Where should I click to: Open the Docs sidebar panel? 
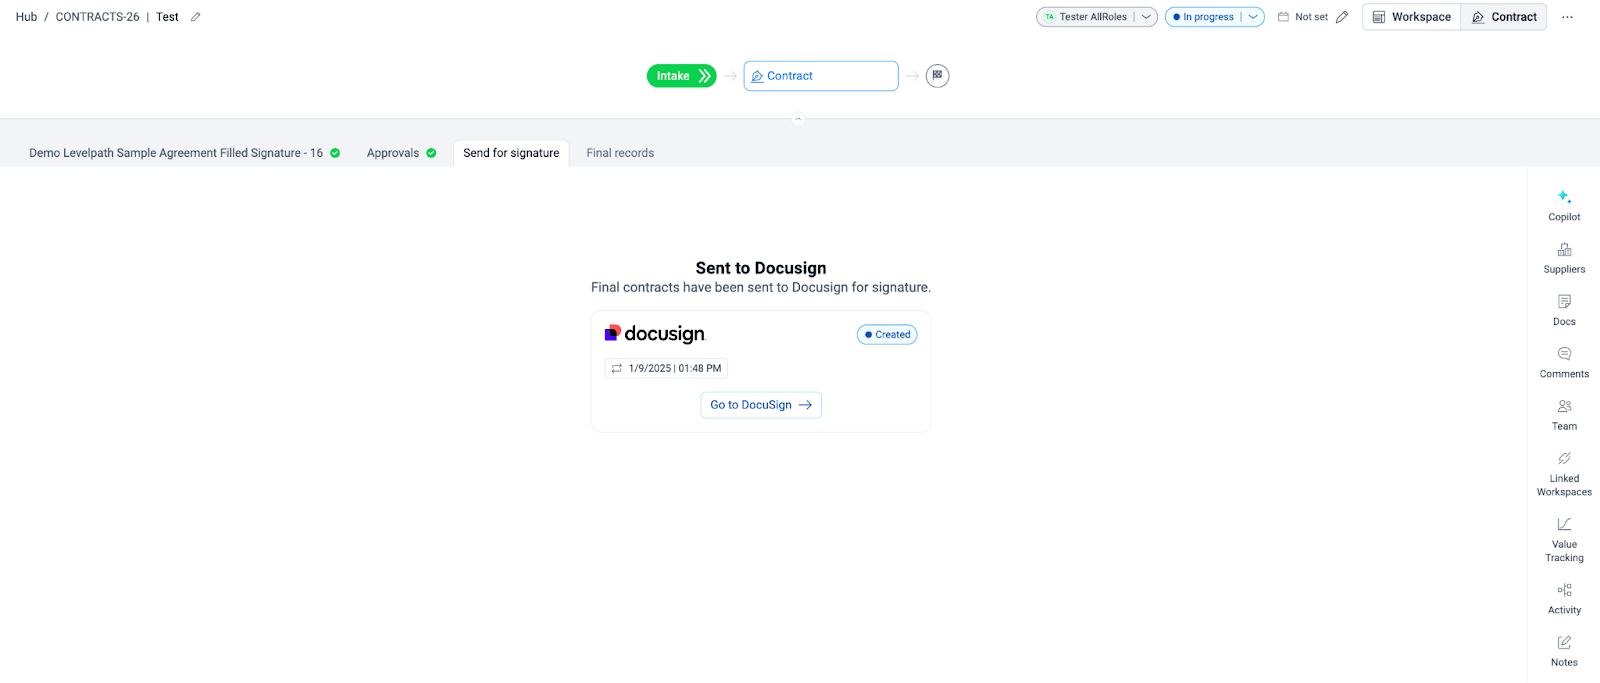[x=1564, y=309]
